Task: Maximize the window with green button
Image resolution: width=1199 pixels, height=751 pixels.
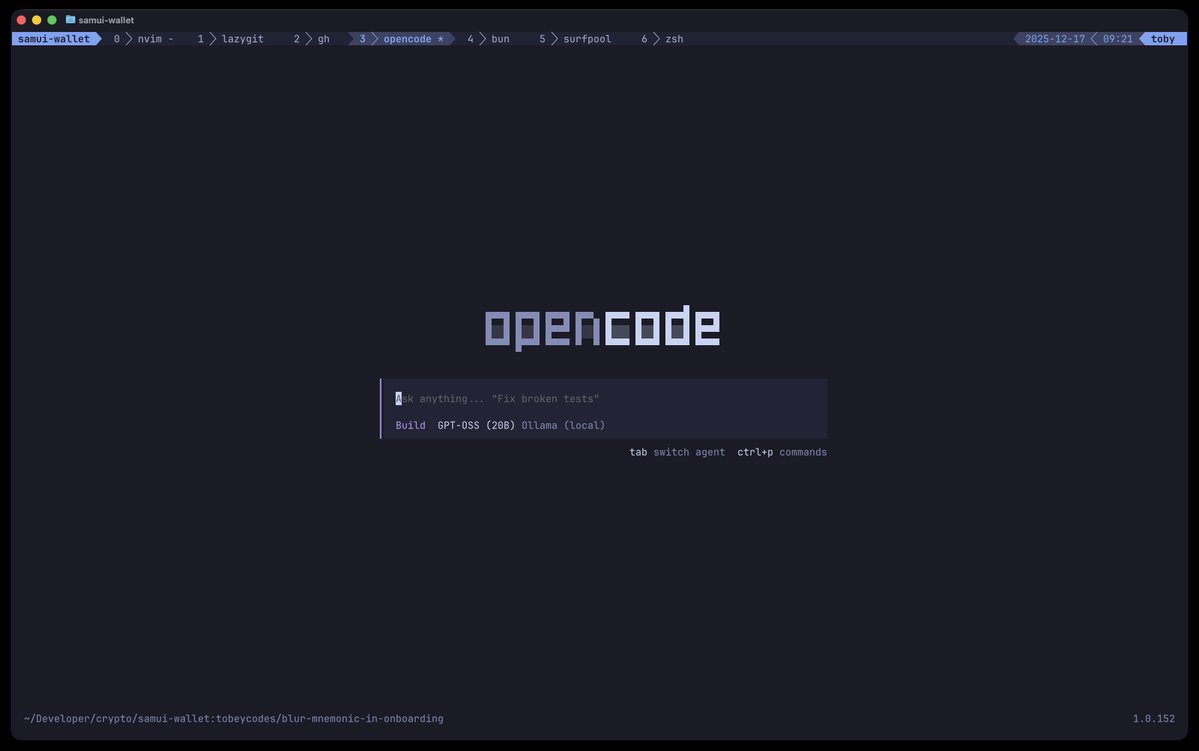Action: (x=52, y=20)
